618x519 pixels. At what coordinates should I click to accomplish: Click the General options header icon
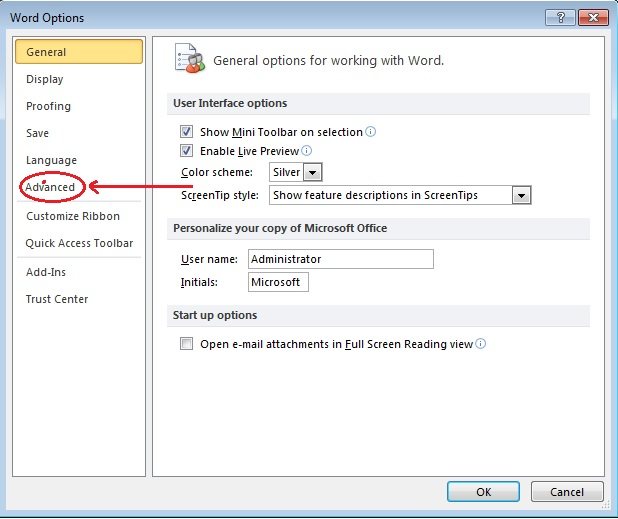click(190, 58)
